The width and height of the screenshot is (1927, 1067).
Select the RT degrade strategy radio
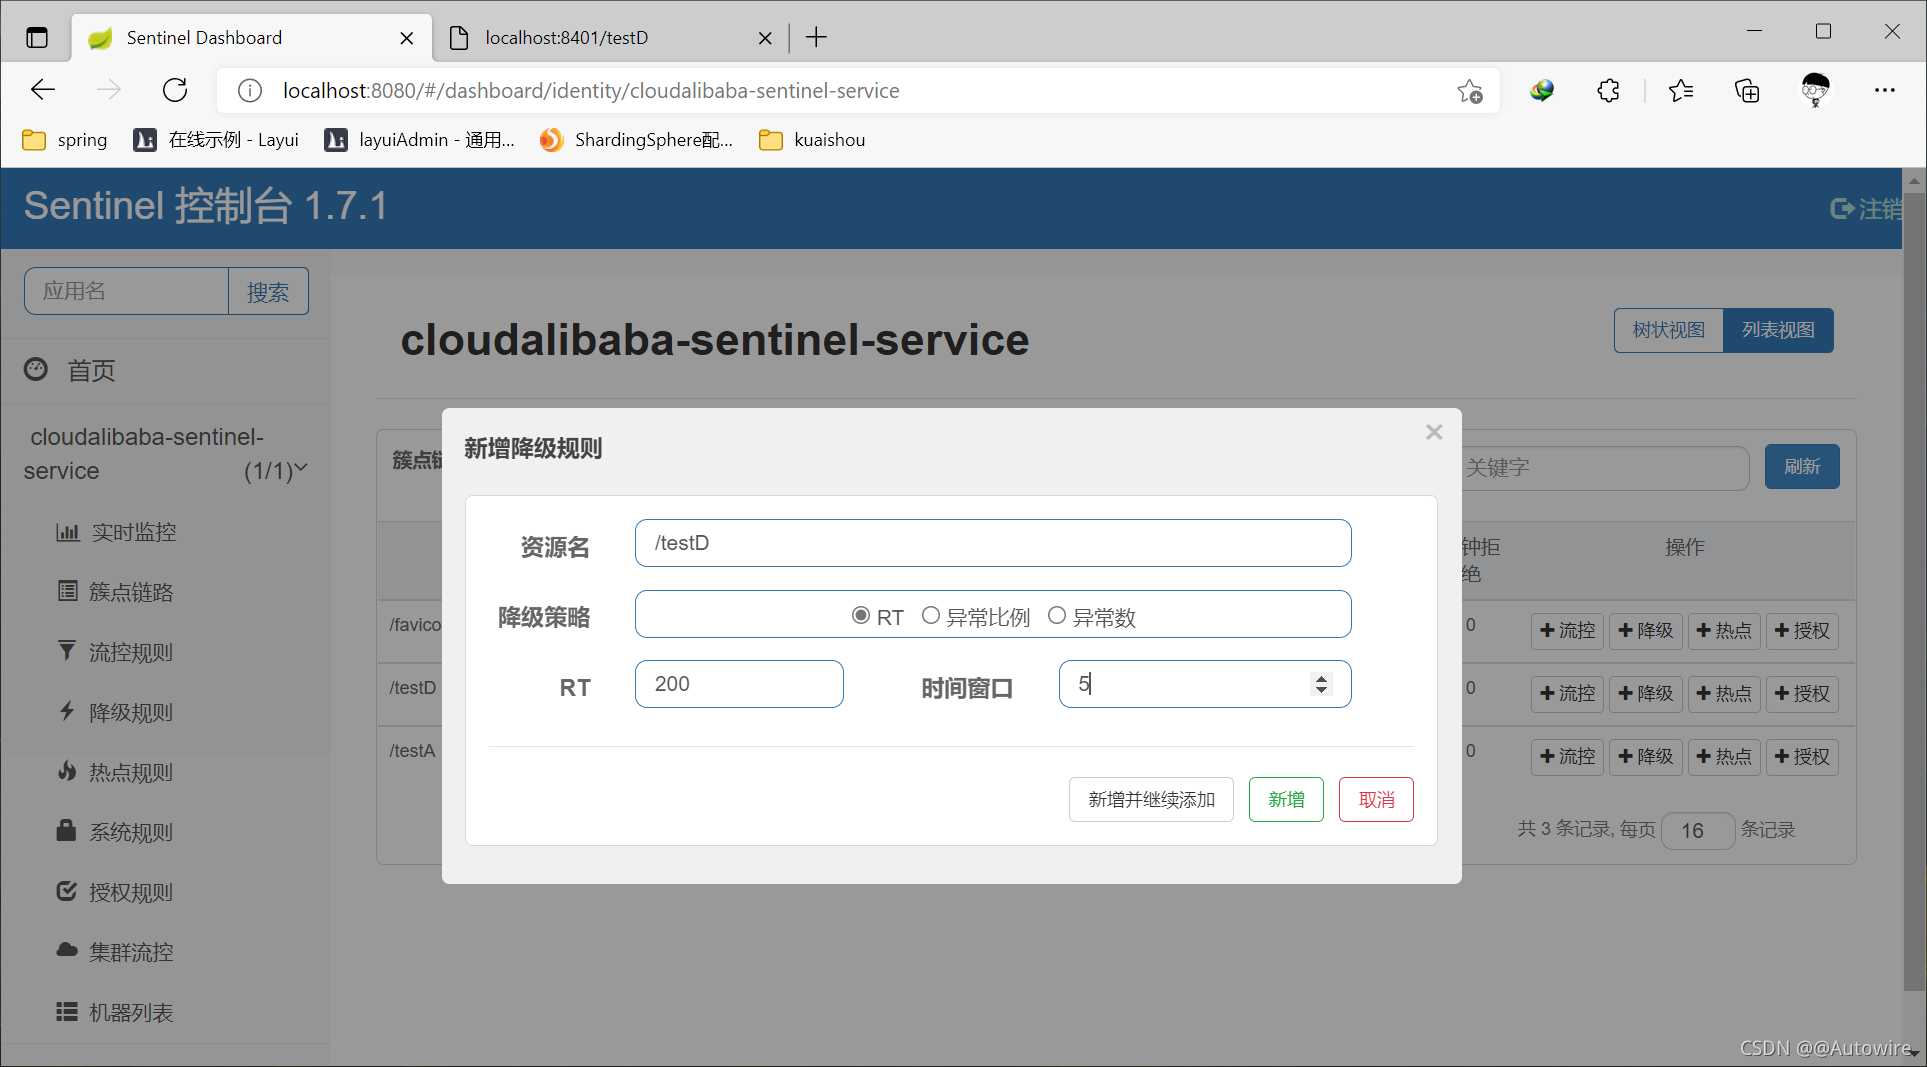(x=860, y=616)
